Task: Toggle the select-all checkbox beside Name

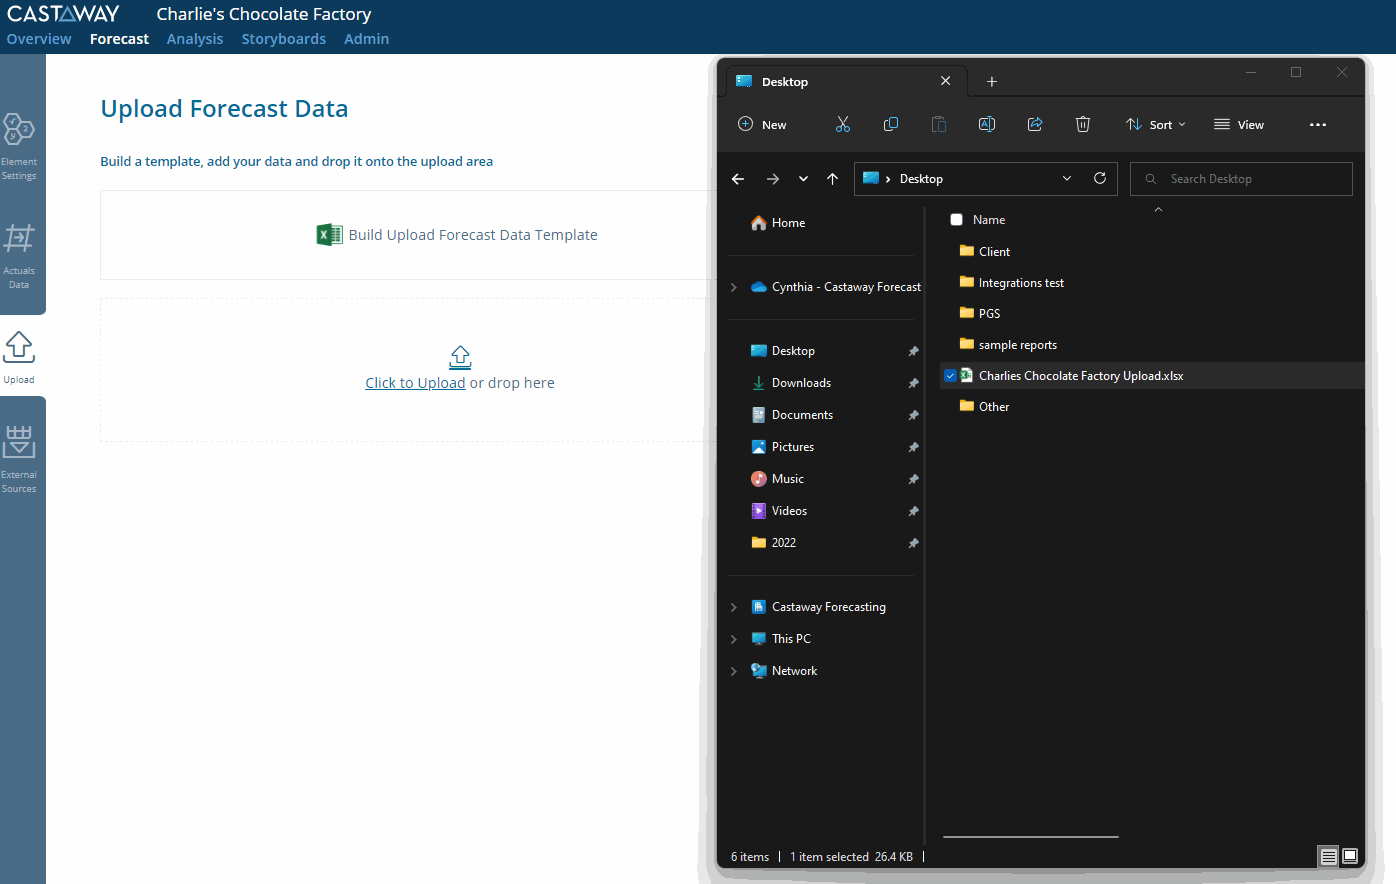Action: pyautogui.click(x=956, y=220)
